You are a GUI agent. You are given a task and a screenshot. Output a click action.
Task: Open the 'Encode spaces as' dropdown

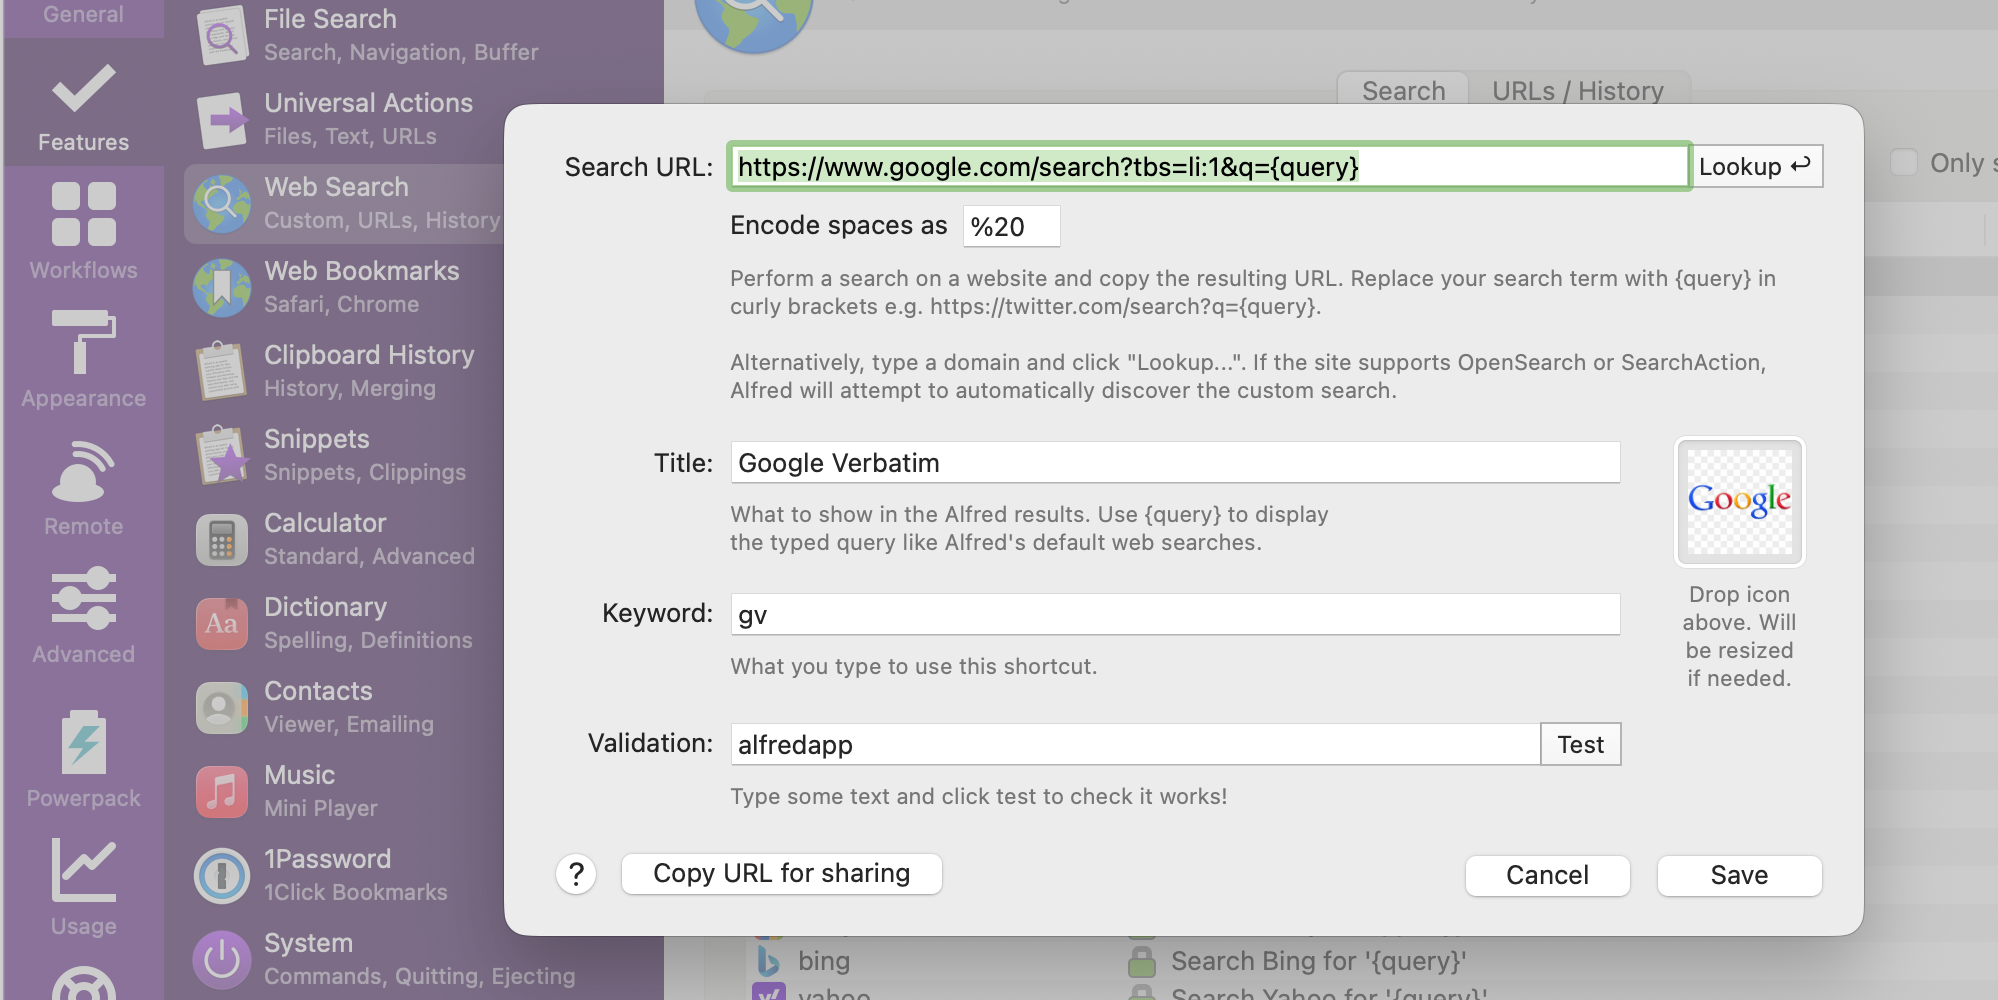pos(1011,226)
